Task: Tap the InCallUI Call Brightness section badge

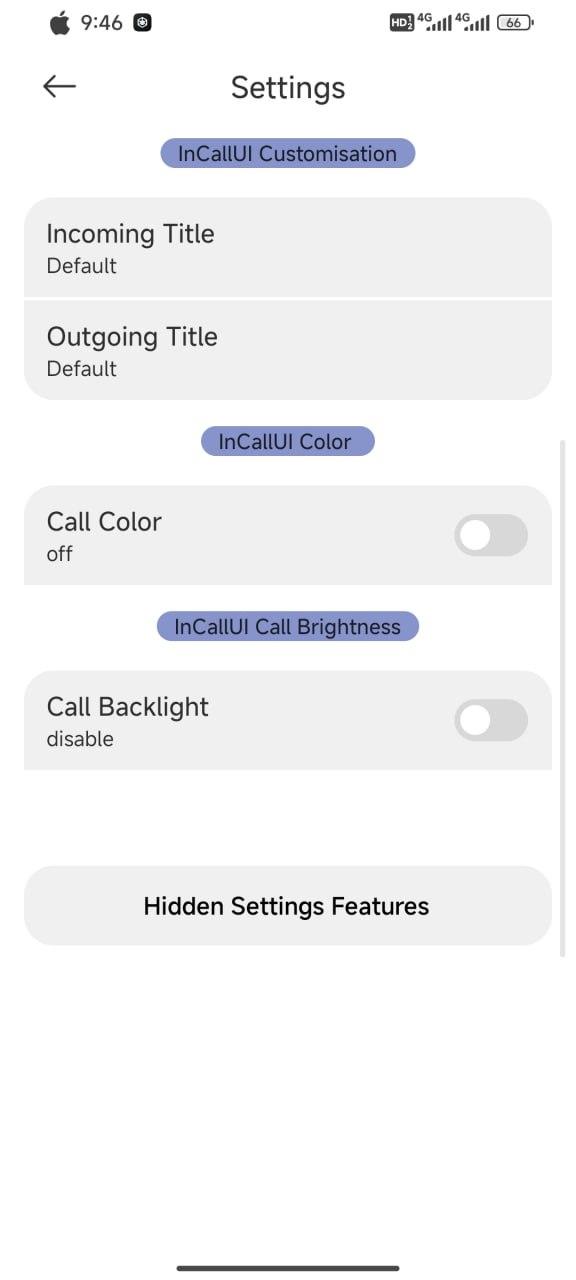Action: pyautogui.click(x=288, y=626)
